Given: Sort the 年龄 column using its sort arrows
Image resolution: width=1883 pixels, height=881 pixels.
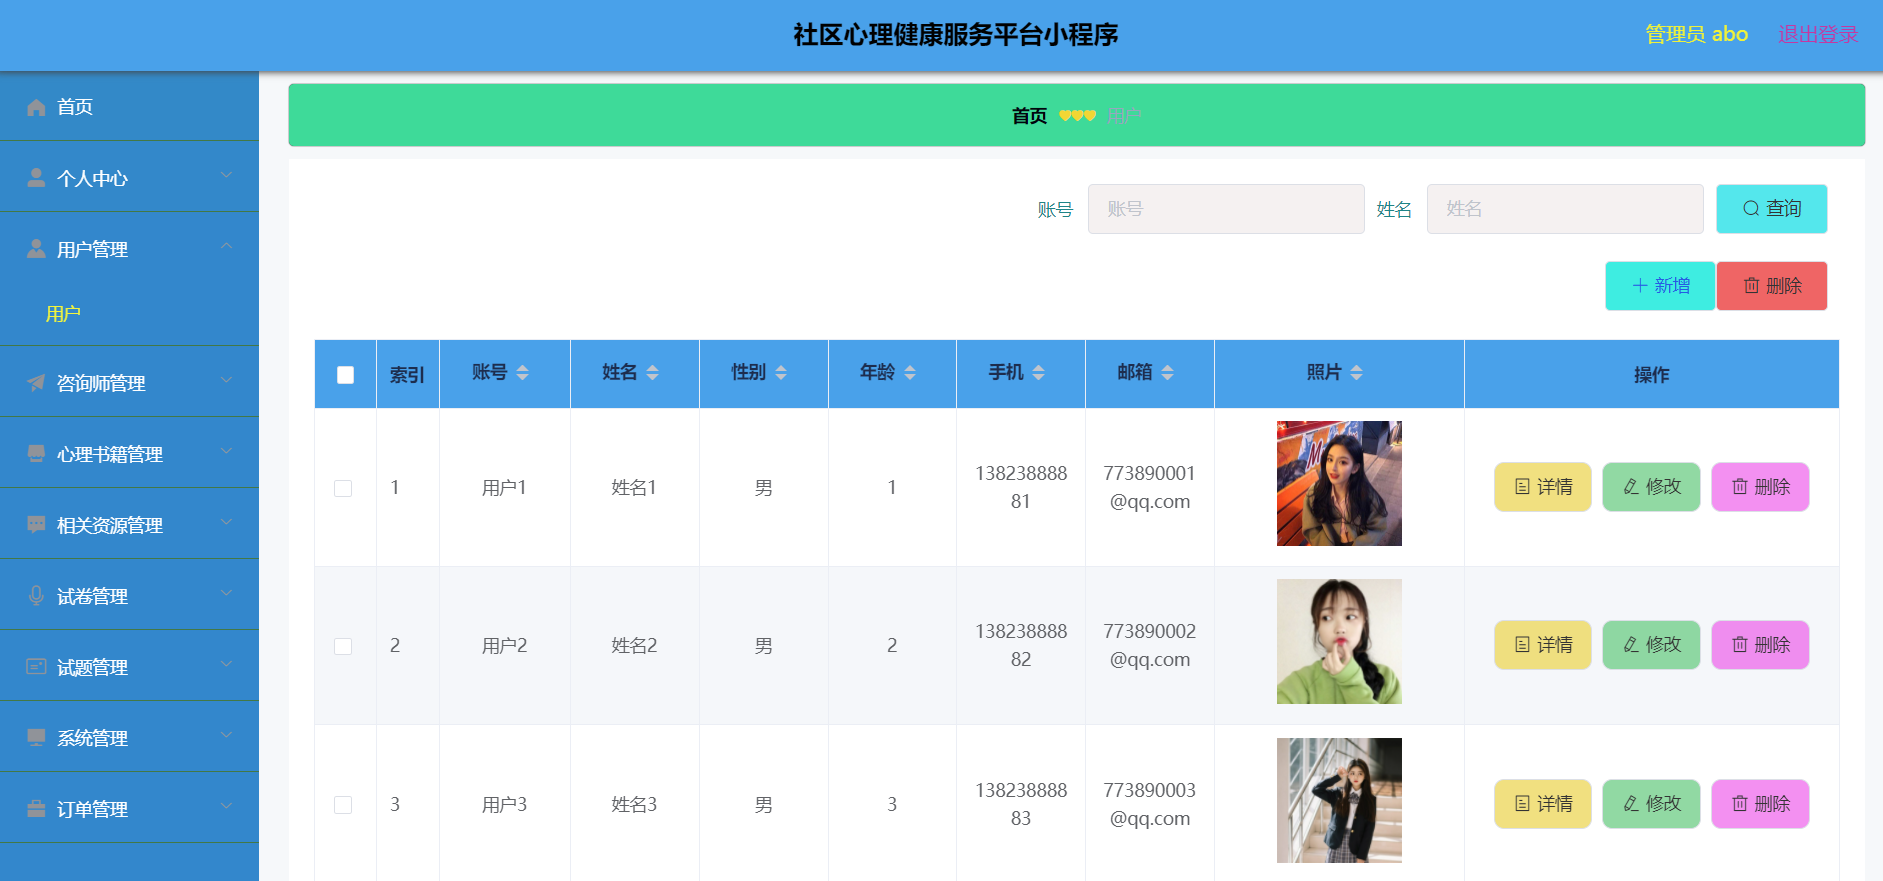Looking at the screenshot, I should [910, 373].
